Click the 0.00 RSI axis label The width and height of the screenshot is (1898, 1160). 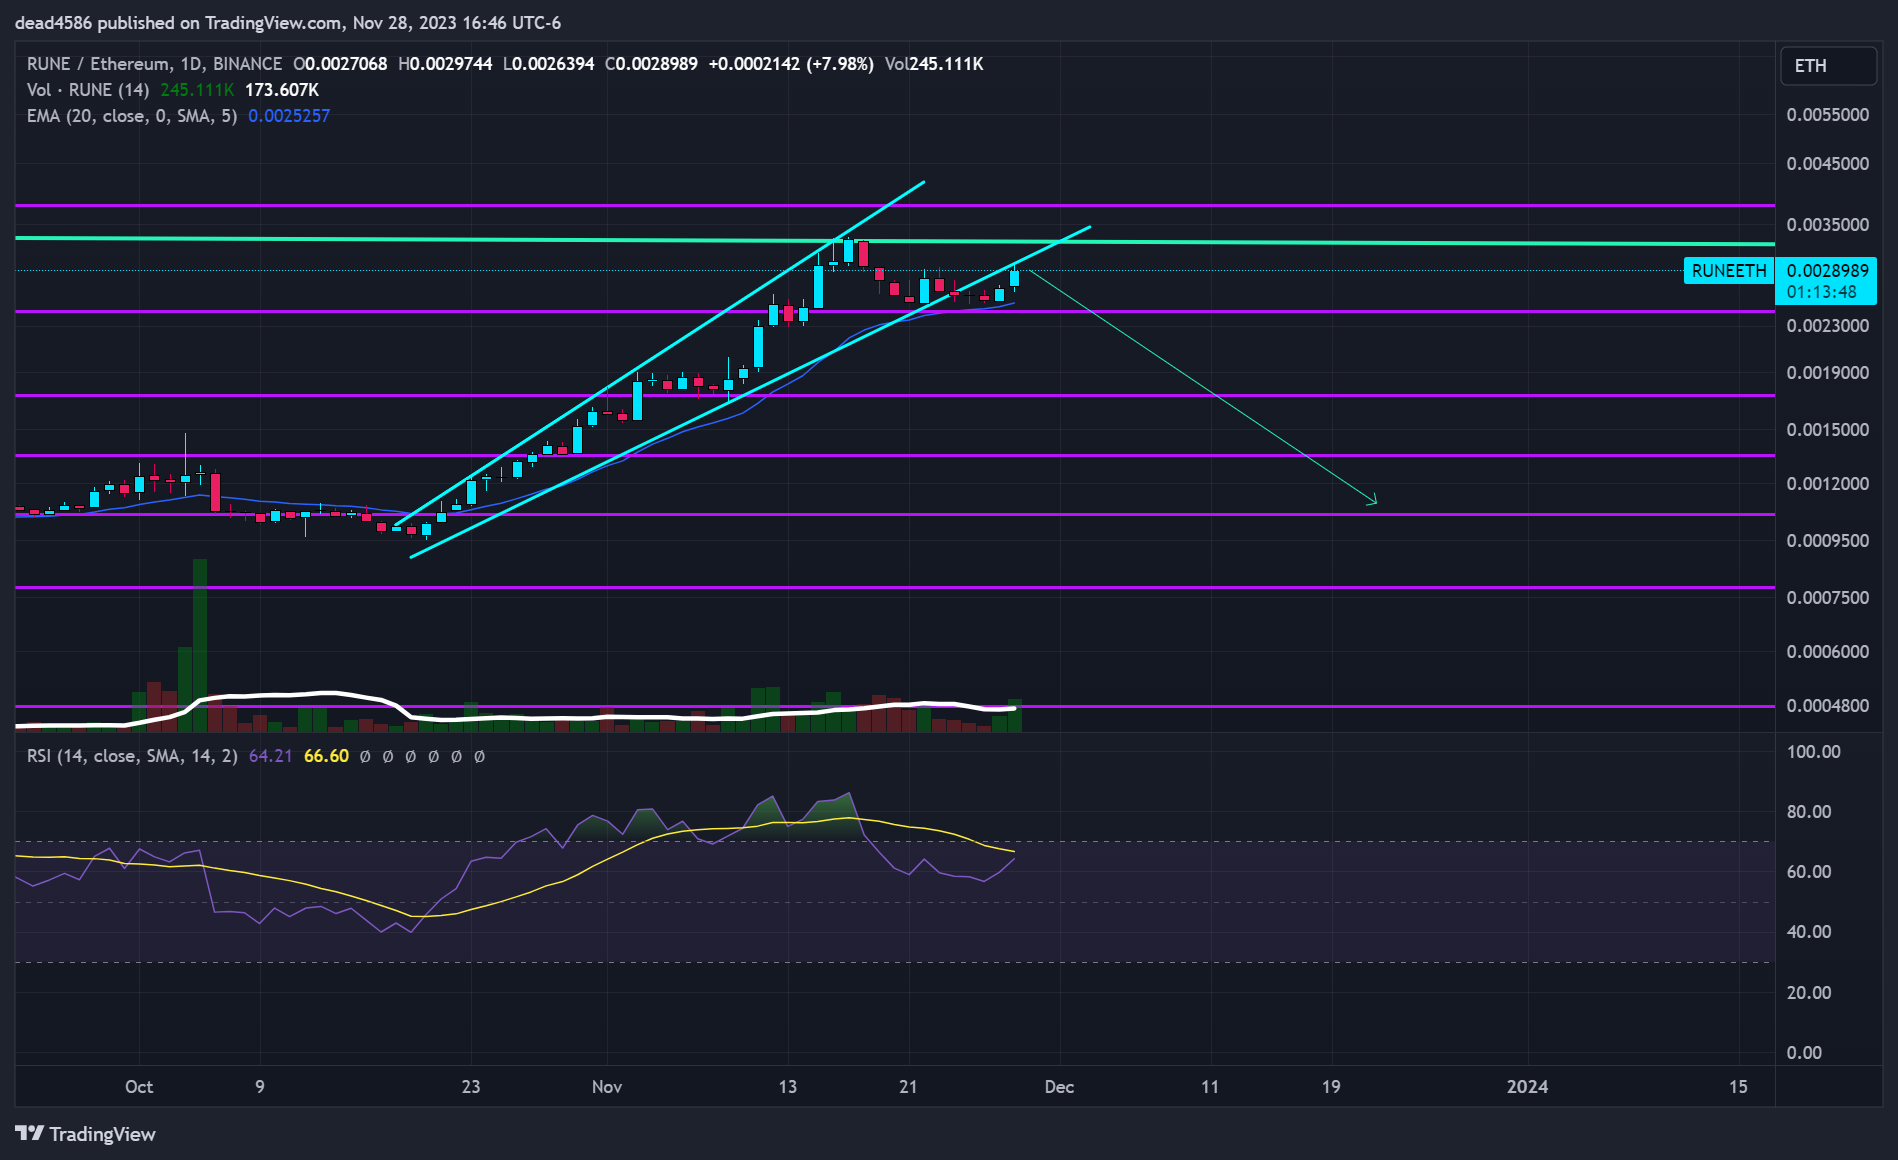[x=1804, y=1053]
